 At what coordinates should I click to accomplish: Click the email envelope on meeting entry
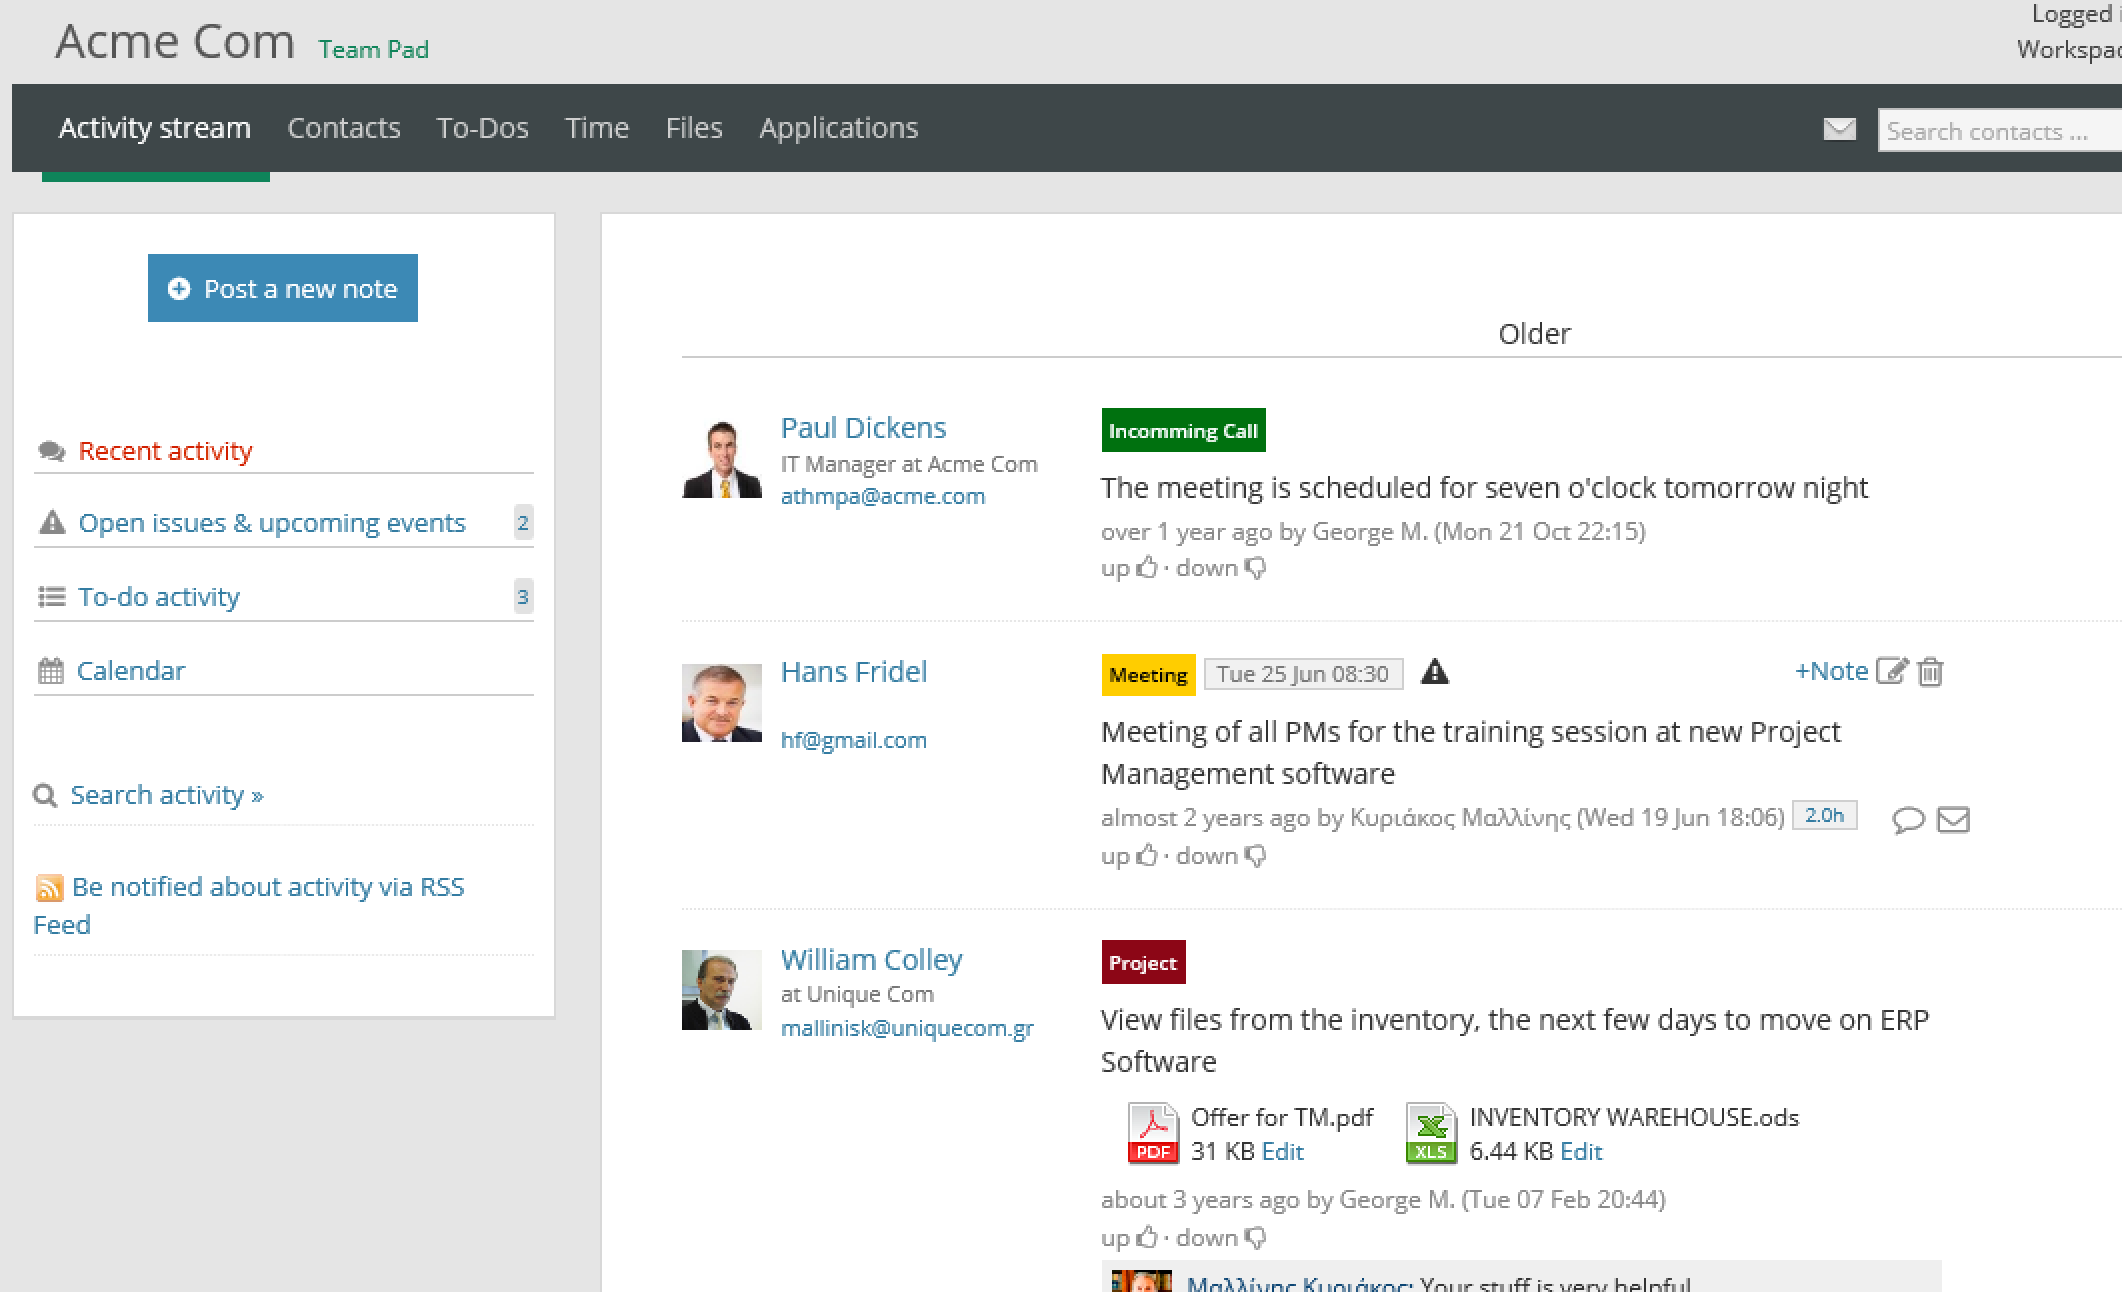1953,820
